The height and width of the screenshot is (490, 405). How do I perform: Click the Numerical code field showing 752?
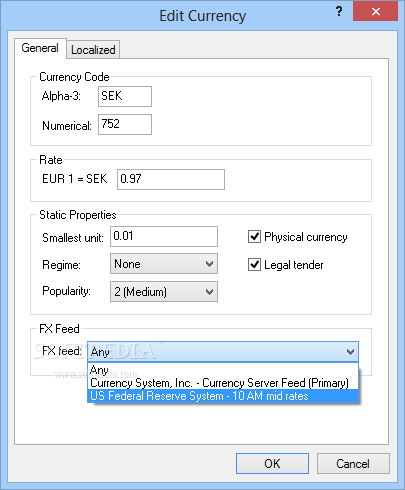pyautogui.click(x=125, y=124)
